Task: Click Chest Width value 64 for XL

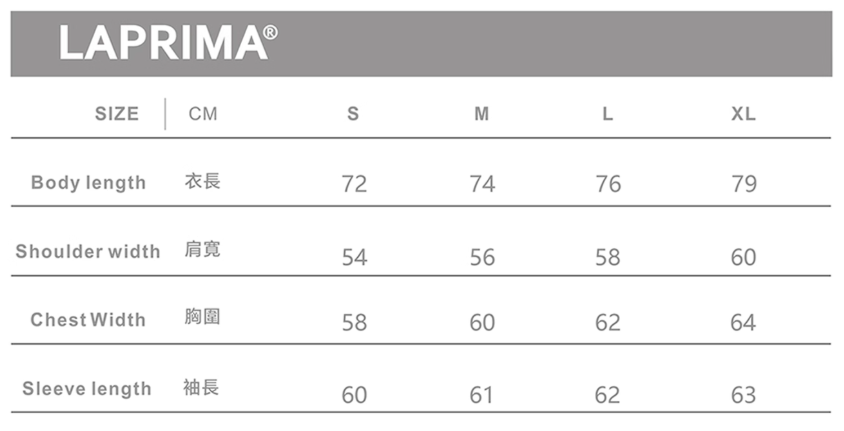Action: 743,323
